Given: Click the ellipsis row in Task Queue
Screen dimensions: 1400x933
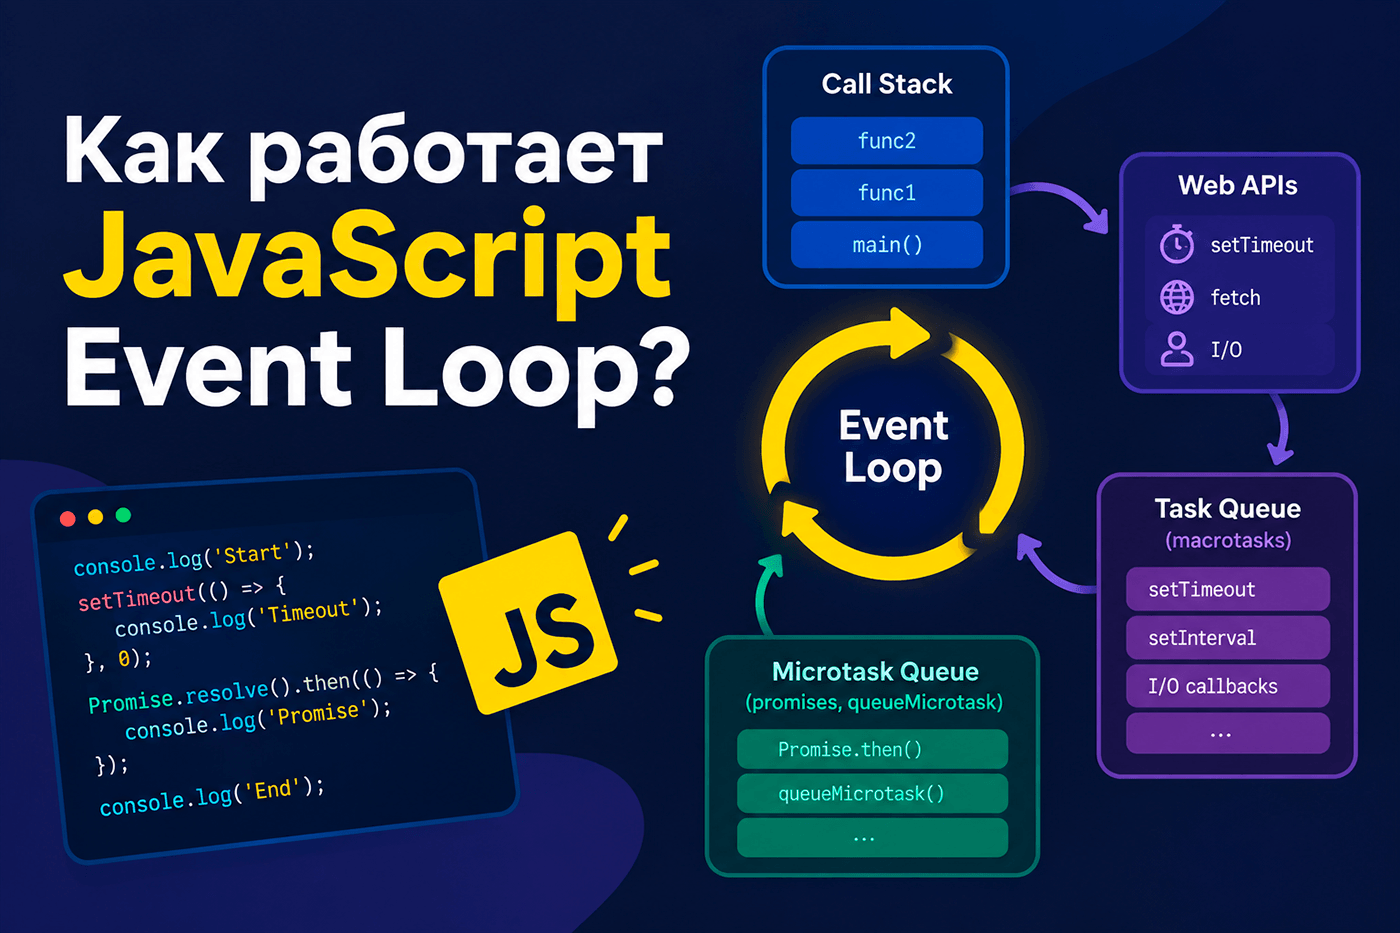Looking at the screenshot, I should pyautogui.click(x=1228, y=733).
